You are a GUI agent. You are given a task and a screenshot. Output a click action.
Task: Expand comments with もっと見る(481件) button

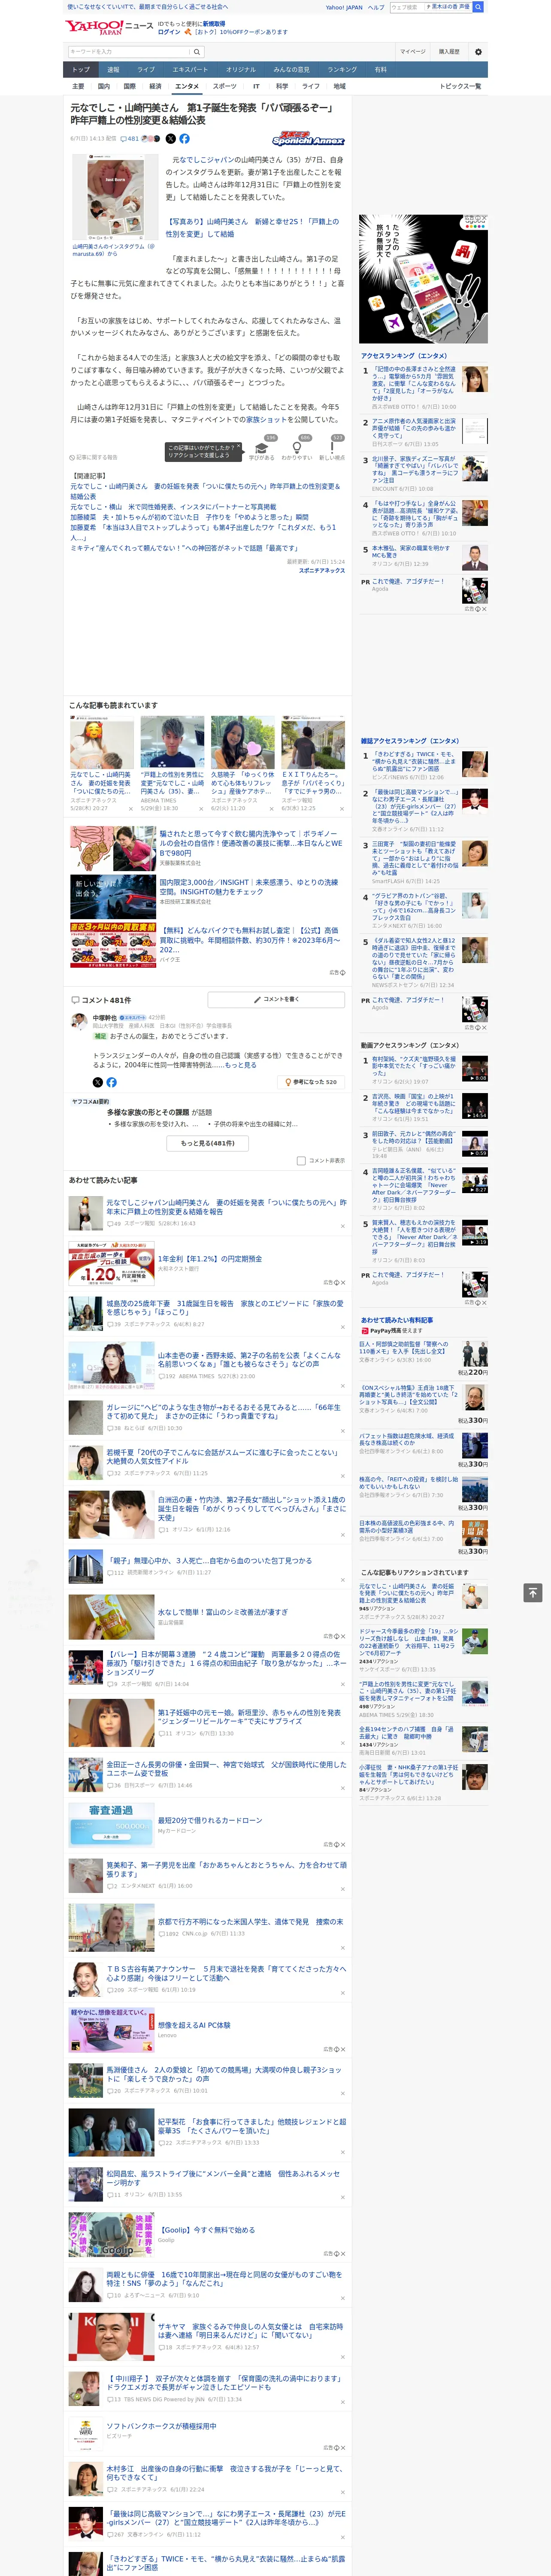208,1143
